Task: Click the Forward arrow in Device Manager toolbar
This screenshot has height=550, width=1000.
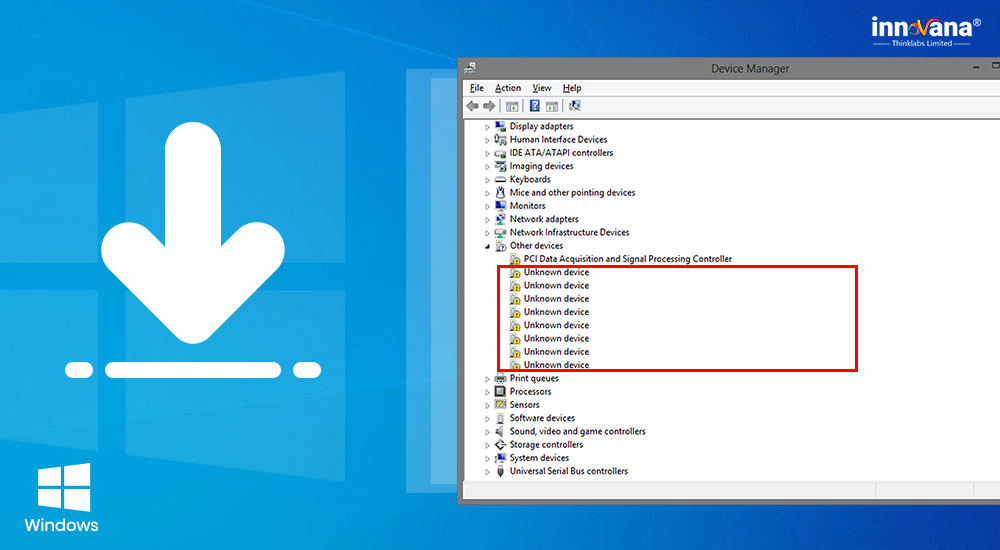Action: [x=489, y=106]
